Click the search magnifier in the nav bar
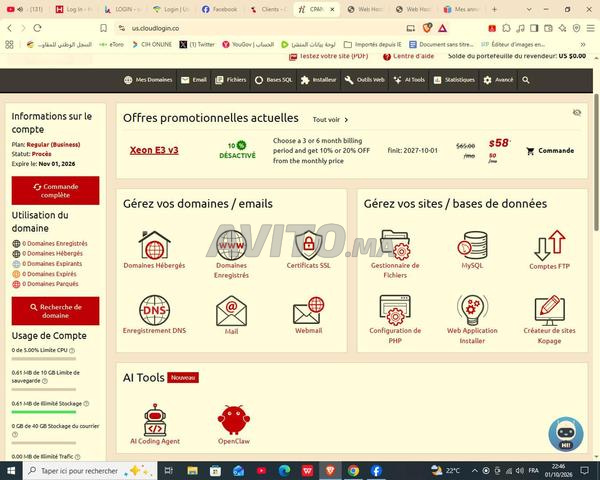This screenshot has height=480, width=600. click(x=526, y=80)
